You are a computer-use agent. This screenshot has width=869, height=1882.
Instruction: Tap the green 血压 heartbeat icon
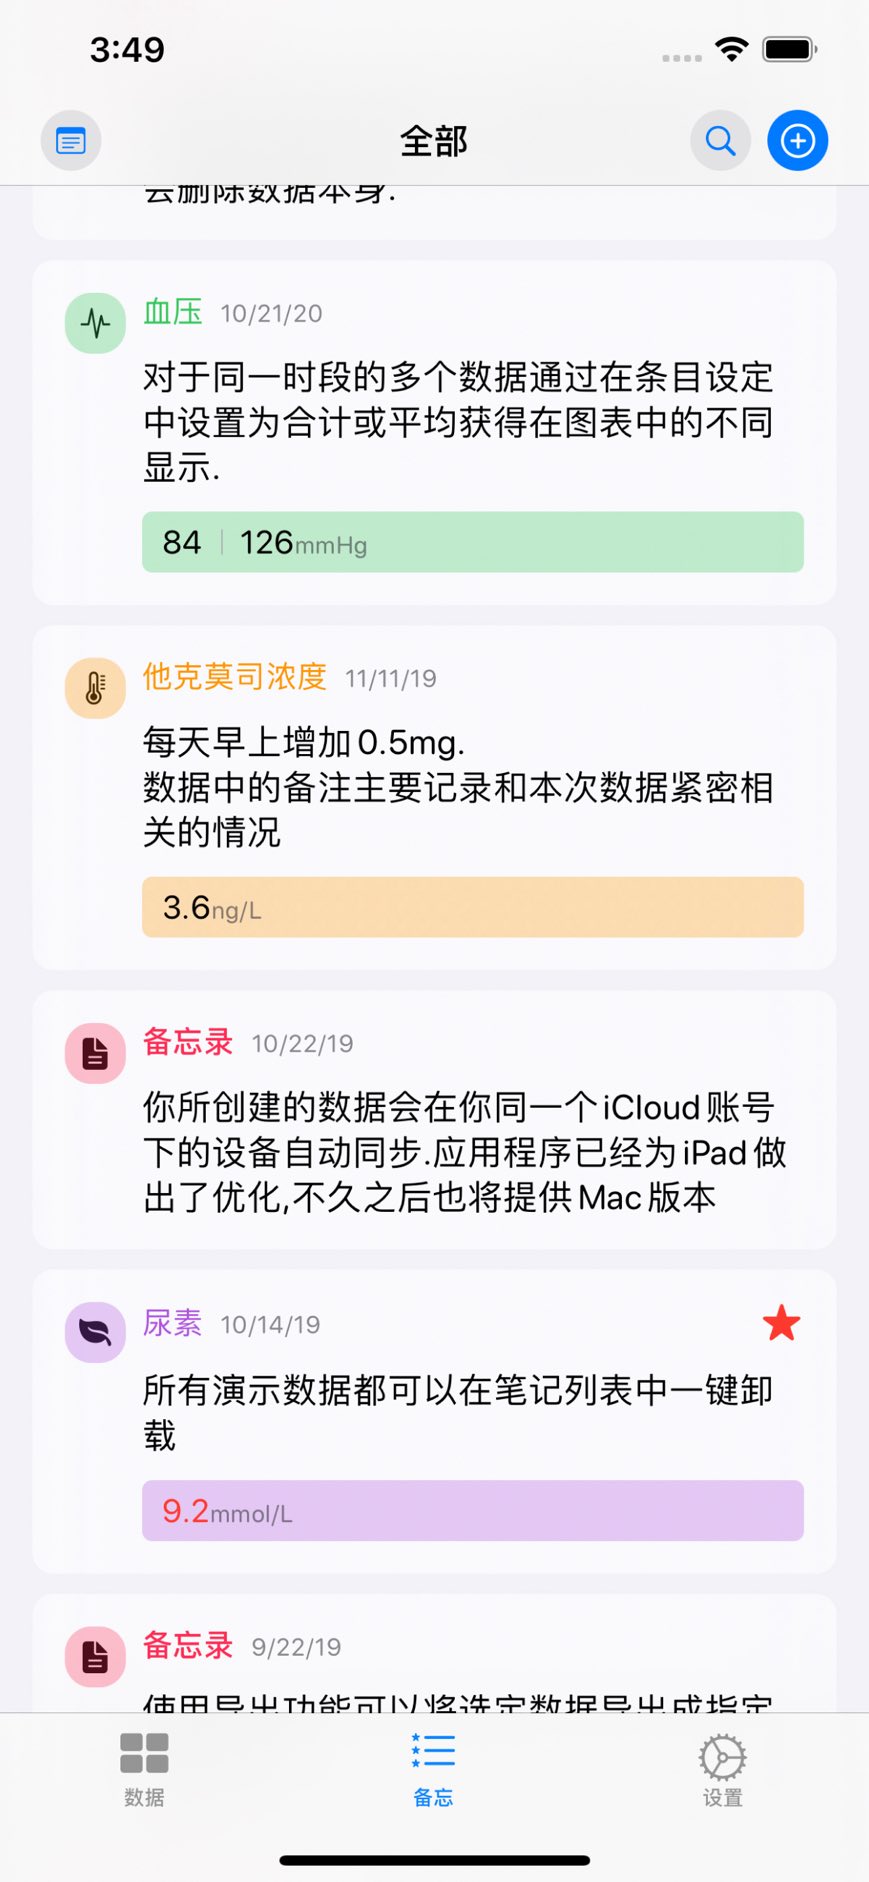95,323
